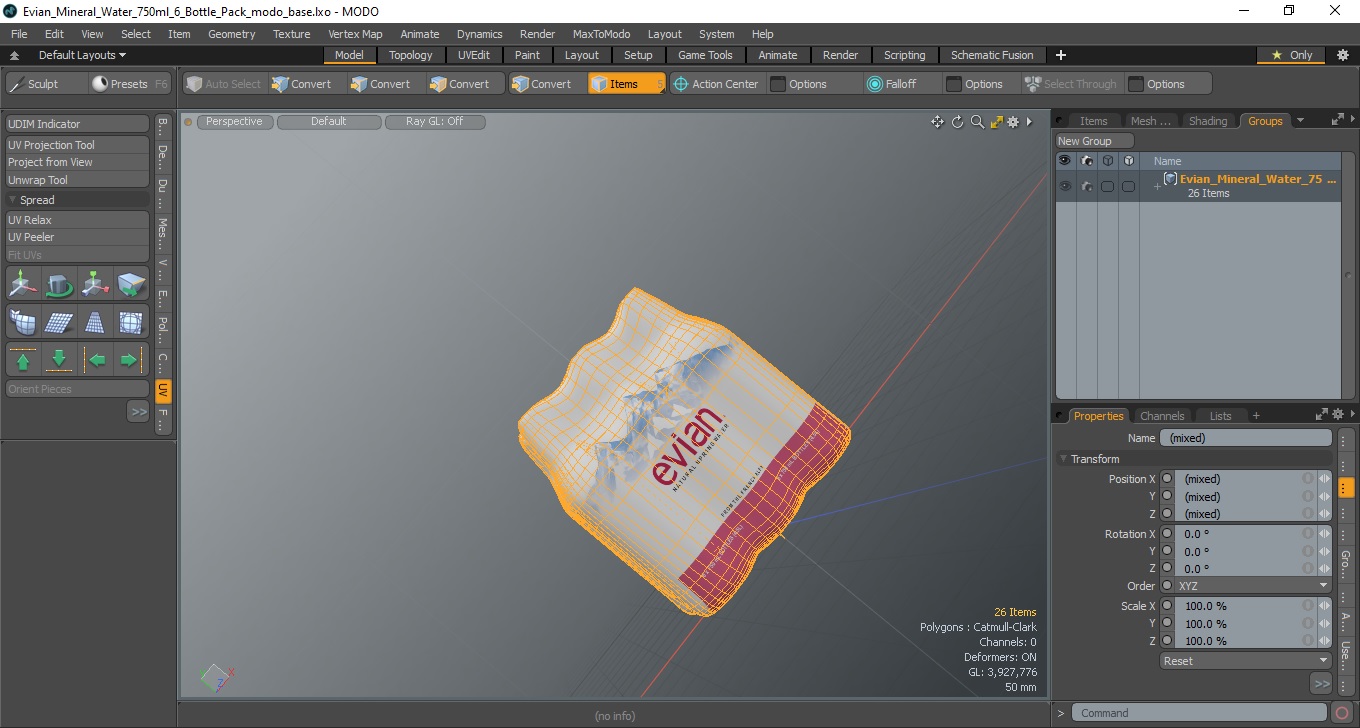Collapse the Spread section
This screenshot has width=1360, height=728.
click(12, 200)
